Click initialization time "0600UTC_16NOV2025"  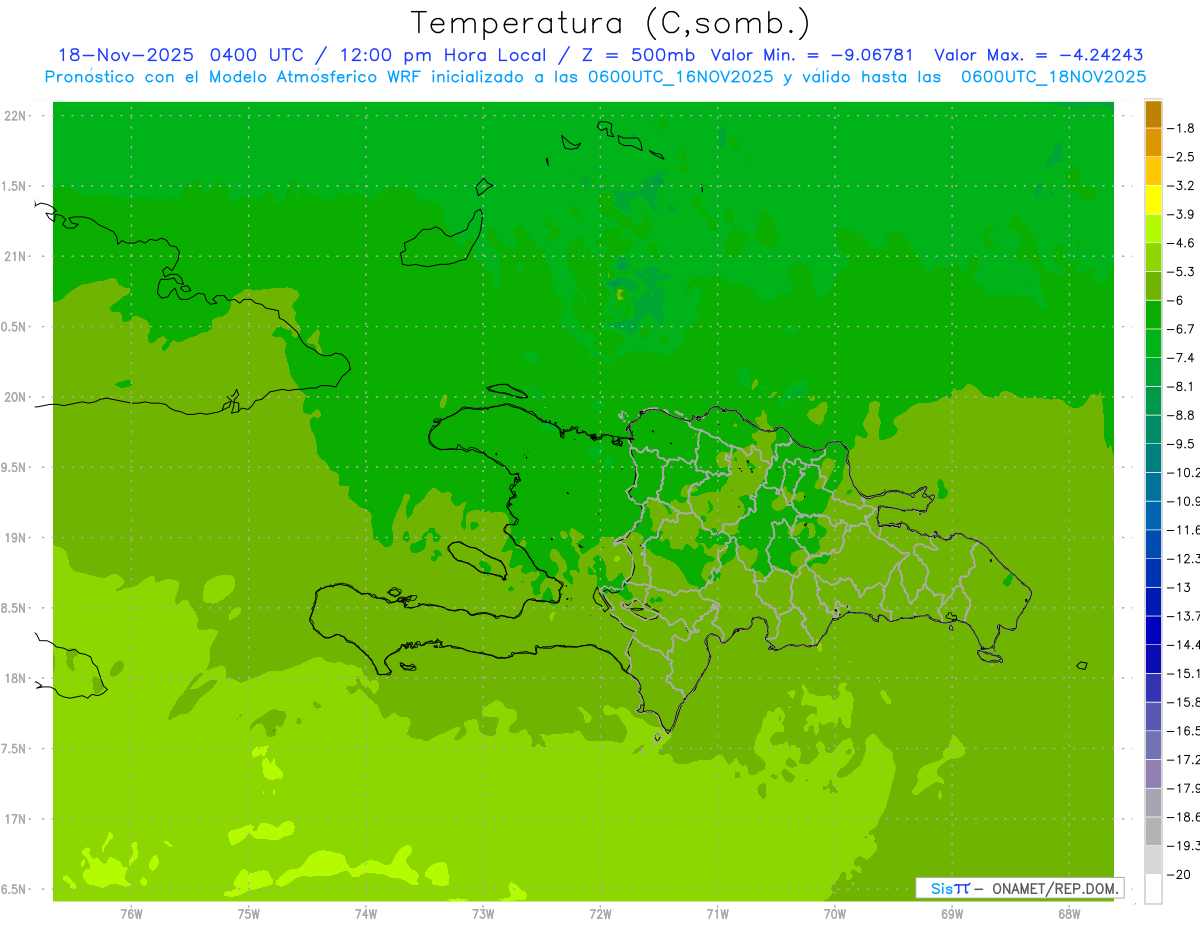(679, 77)
